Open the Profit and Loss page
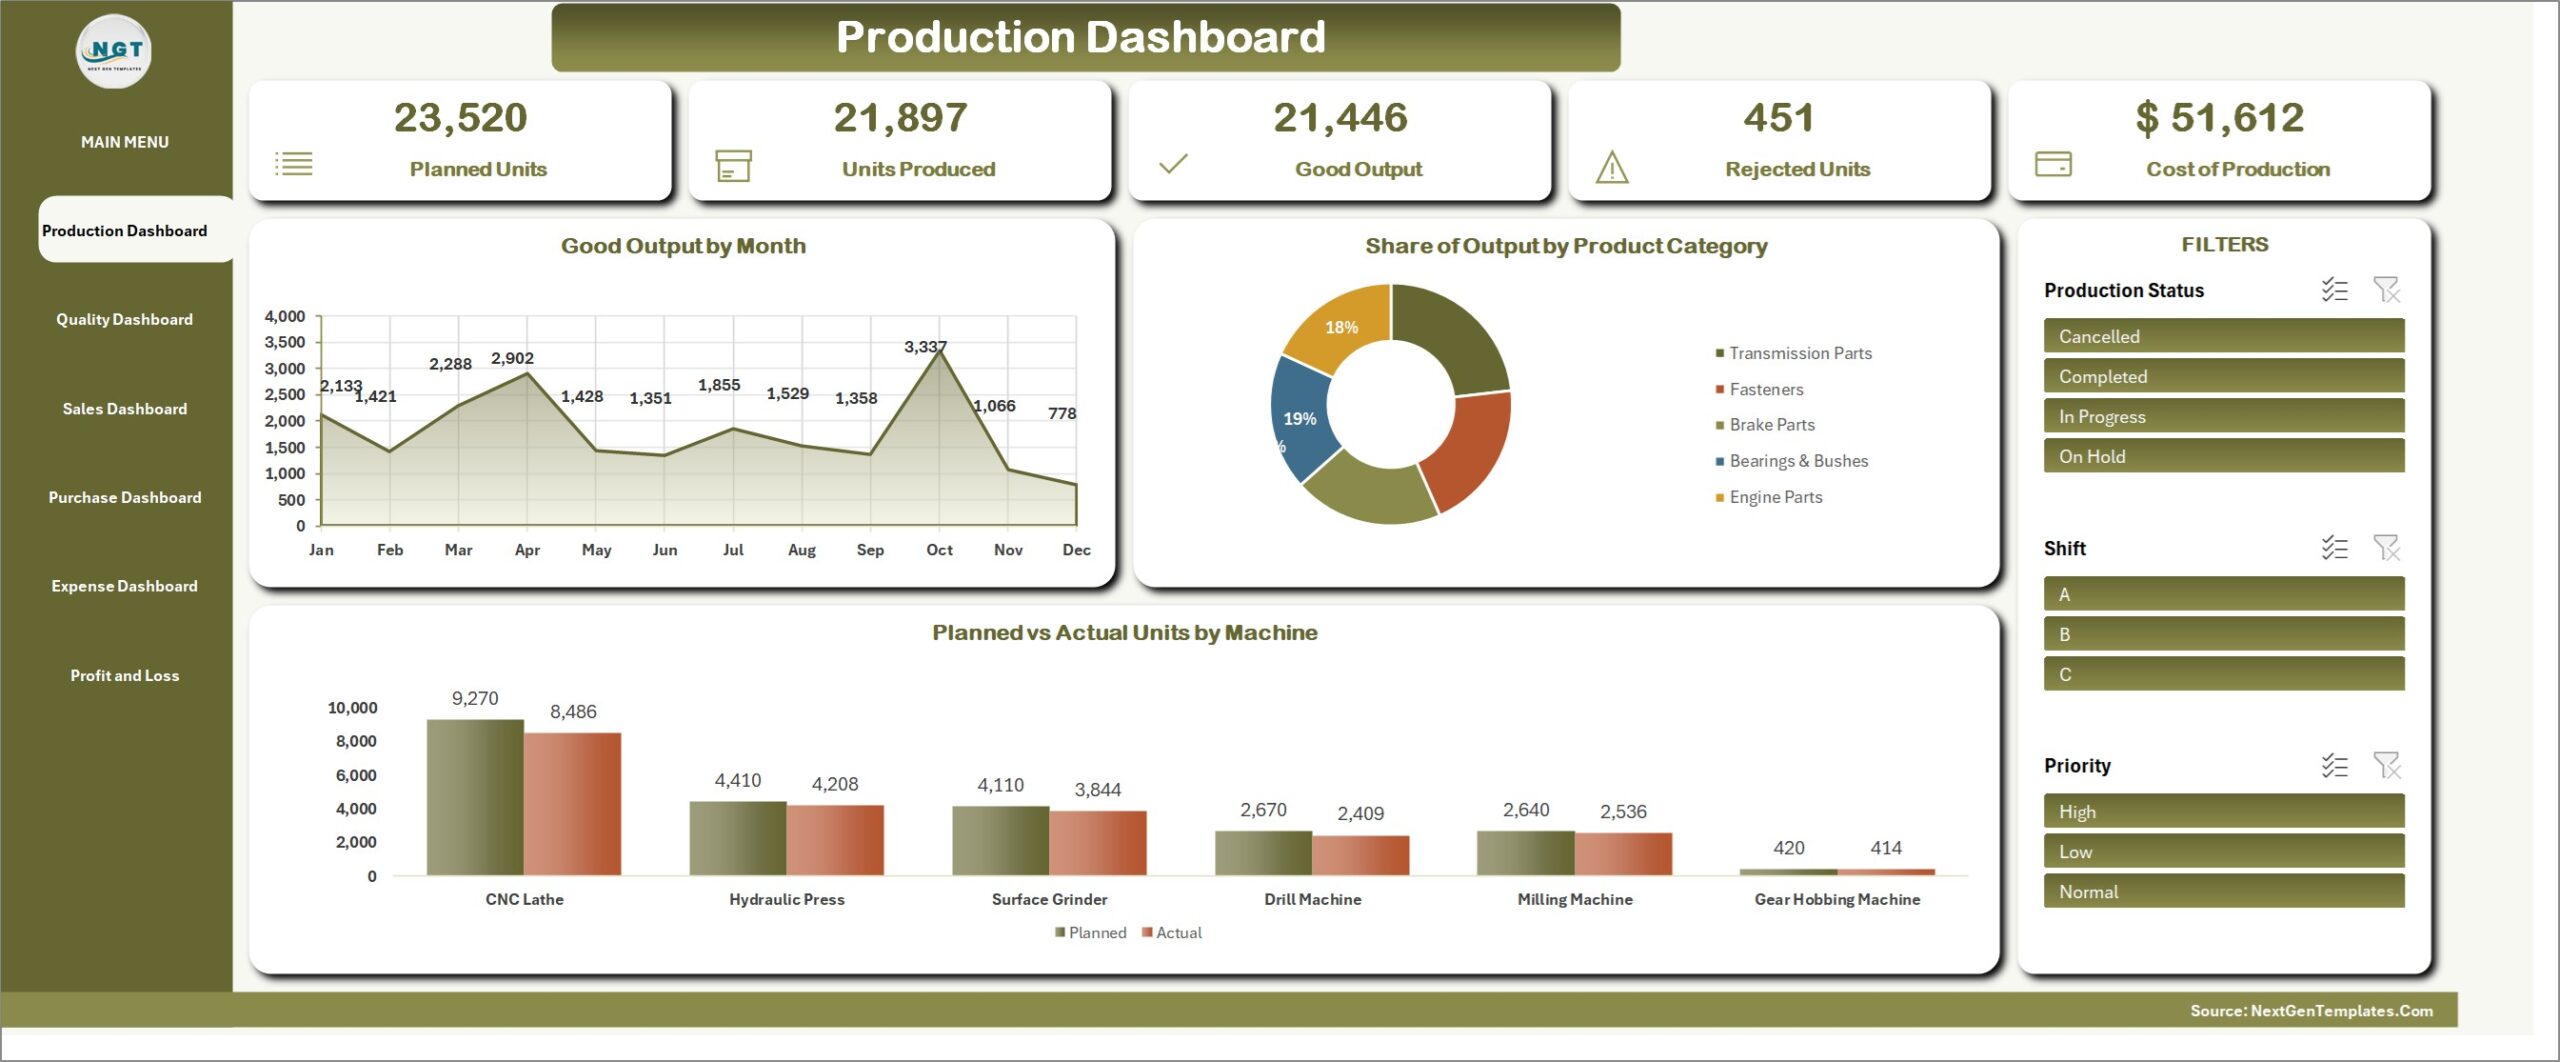This screenshot has height=1062, width=2560. point(125,675)
